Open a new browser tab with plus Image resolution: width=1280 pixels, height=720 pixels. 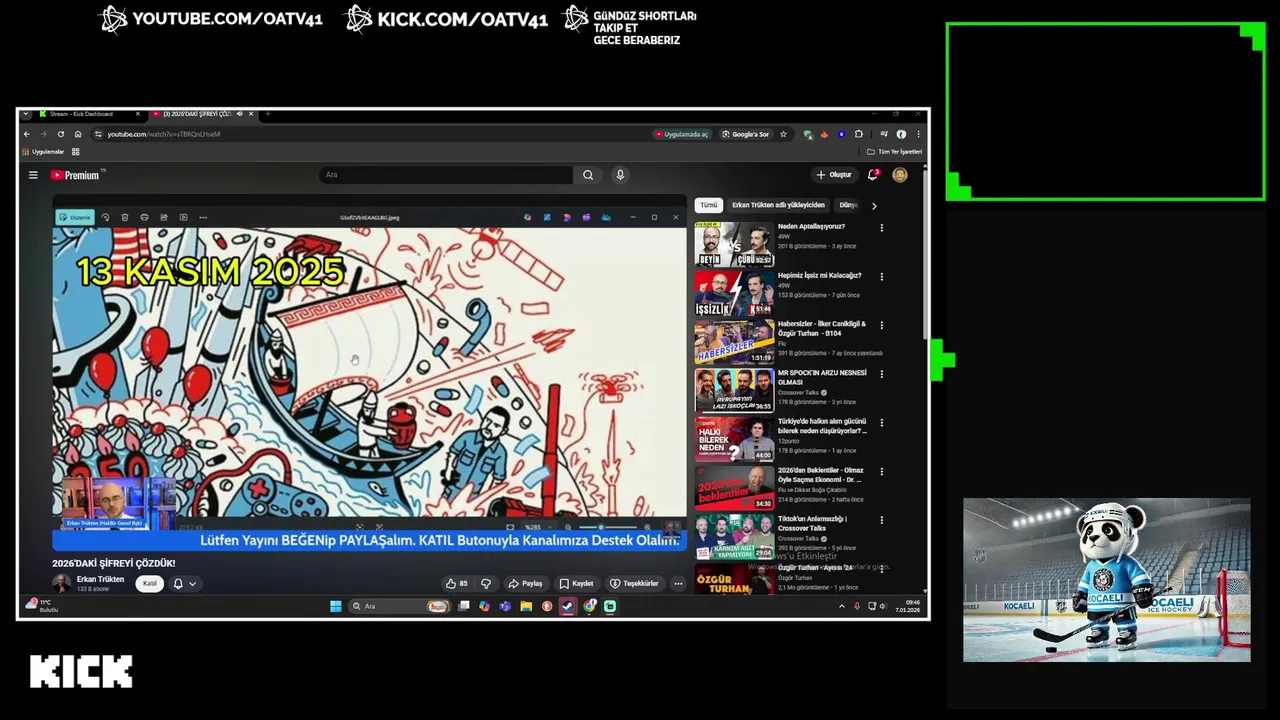(267, 114)
